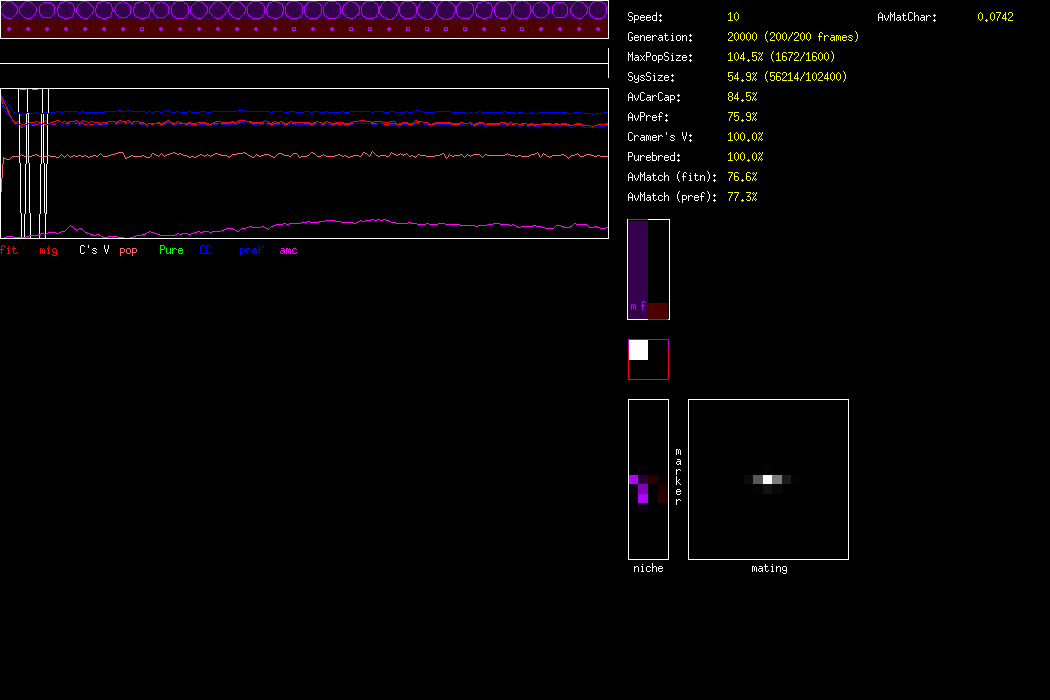
Task: Click the 'mig' legend label
Action: (x=48, y=250)
